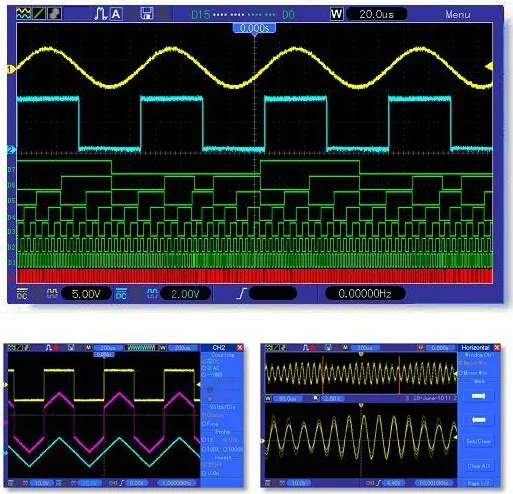Click the gray persistence icon in top toolbar
Screen dimensions: 513x494
coord(54,14)
